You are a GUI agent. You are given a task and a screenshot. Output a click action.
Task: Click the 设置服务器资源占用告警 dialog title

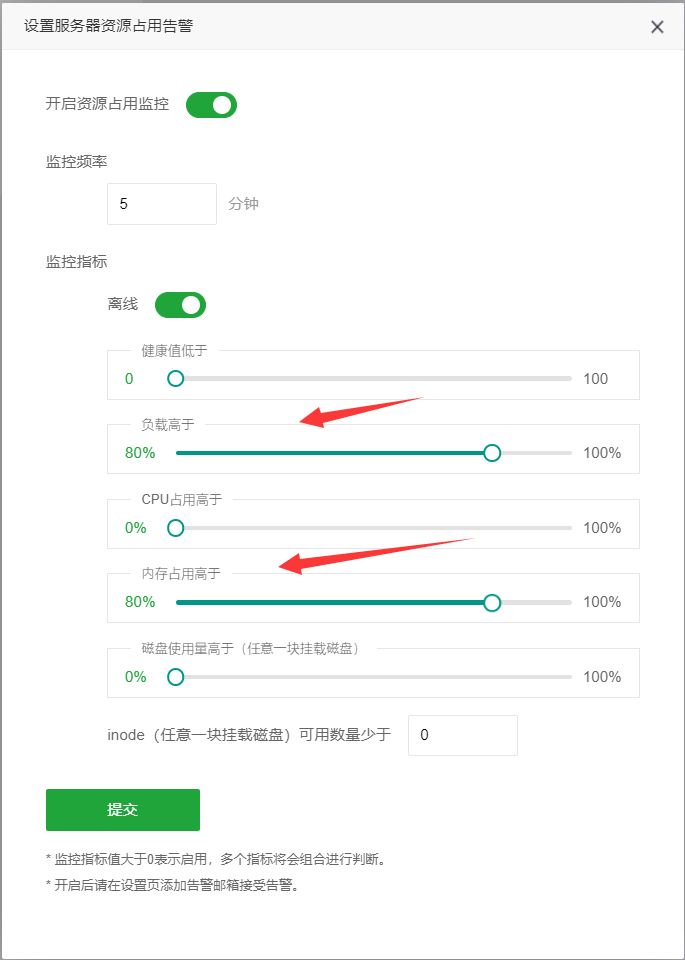(x=108, y=26)
